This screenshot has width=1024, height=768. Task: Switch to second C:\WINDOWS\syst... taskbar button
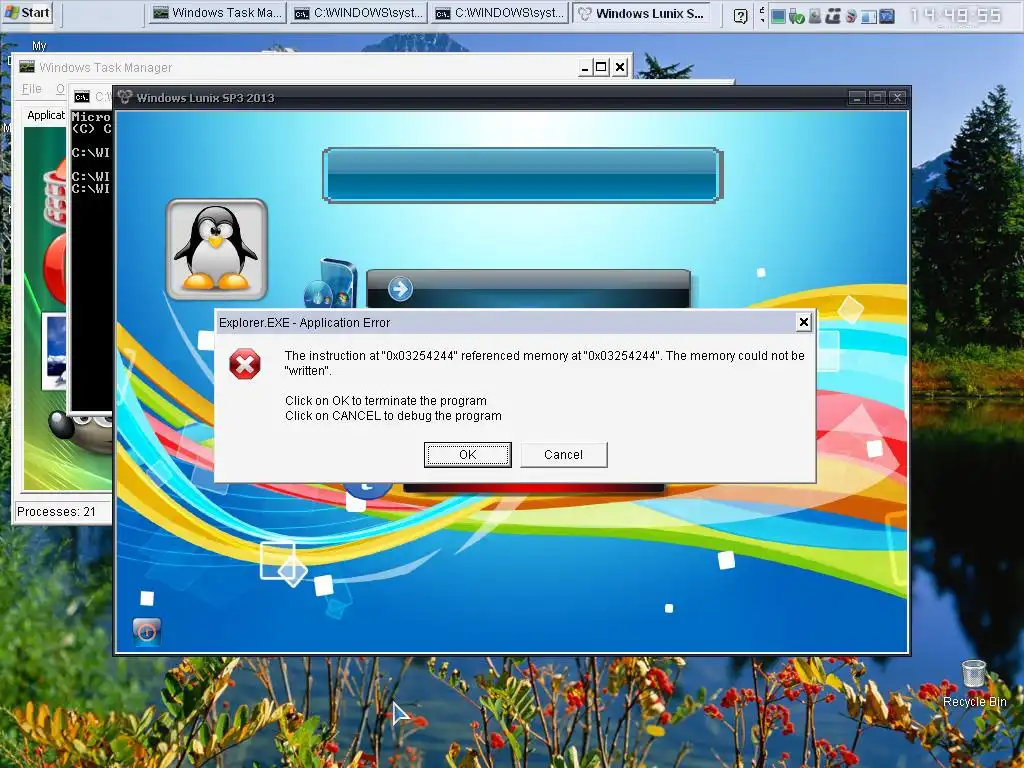pyautogui.click(x=500, y=13)
